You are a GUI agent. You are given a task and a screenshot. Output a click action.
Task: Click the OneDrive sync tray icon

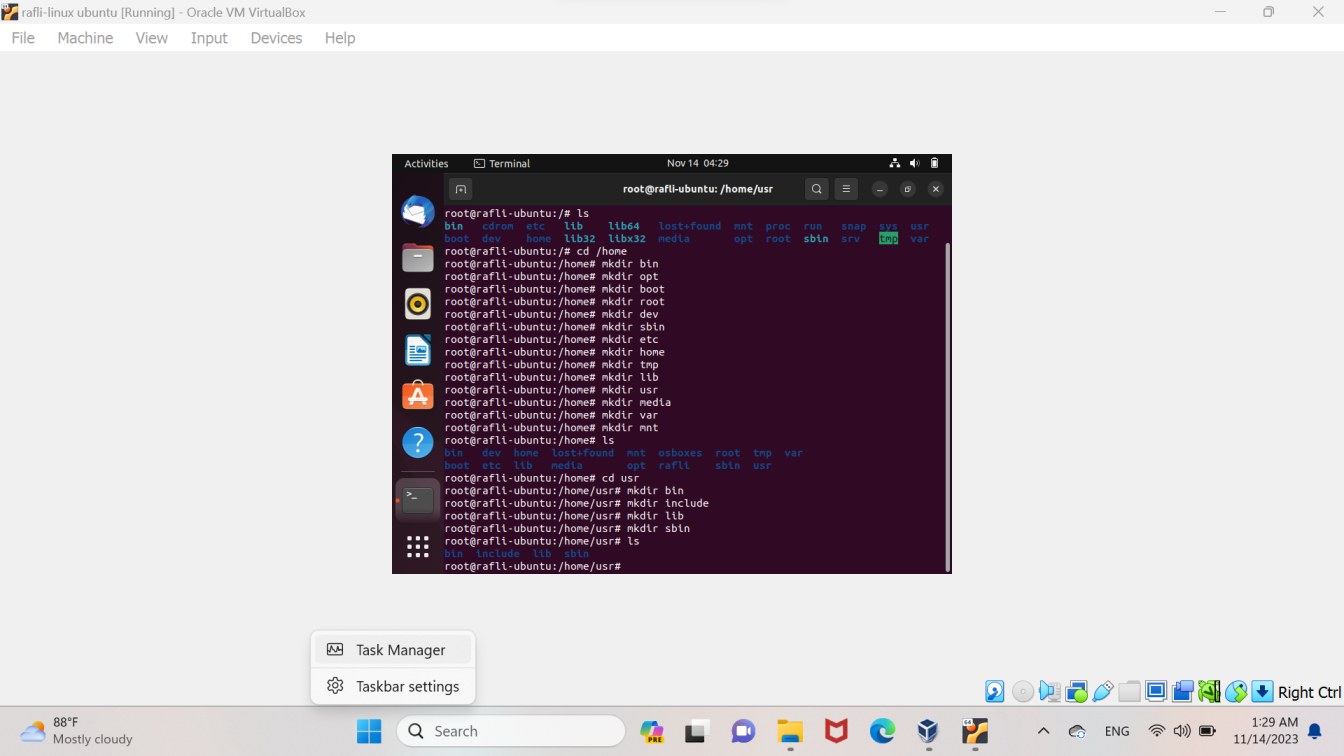pos(1077,731)
